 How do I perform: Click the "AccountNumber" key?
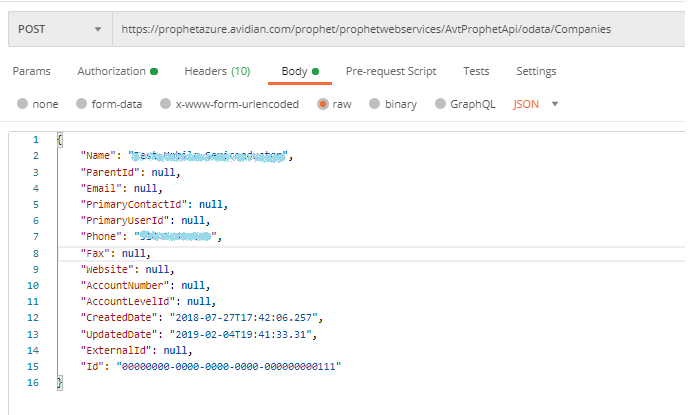[x=125, y=286]
